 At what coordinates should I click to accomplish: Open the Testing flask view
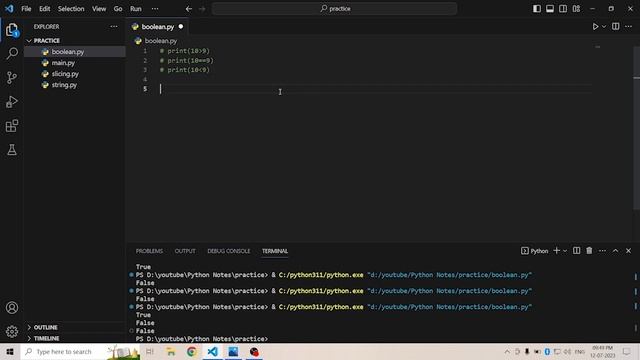point(12,150)
